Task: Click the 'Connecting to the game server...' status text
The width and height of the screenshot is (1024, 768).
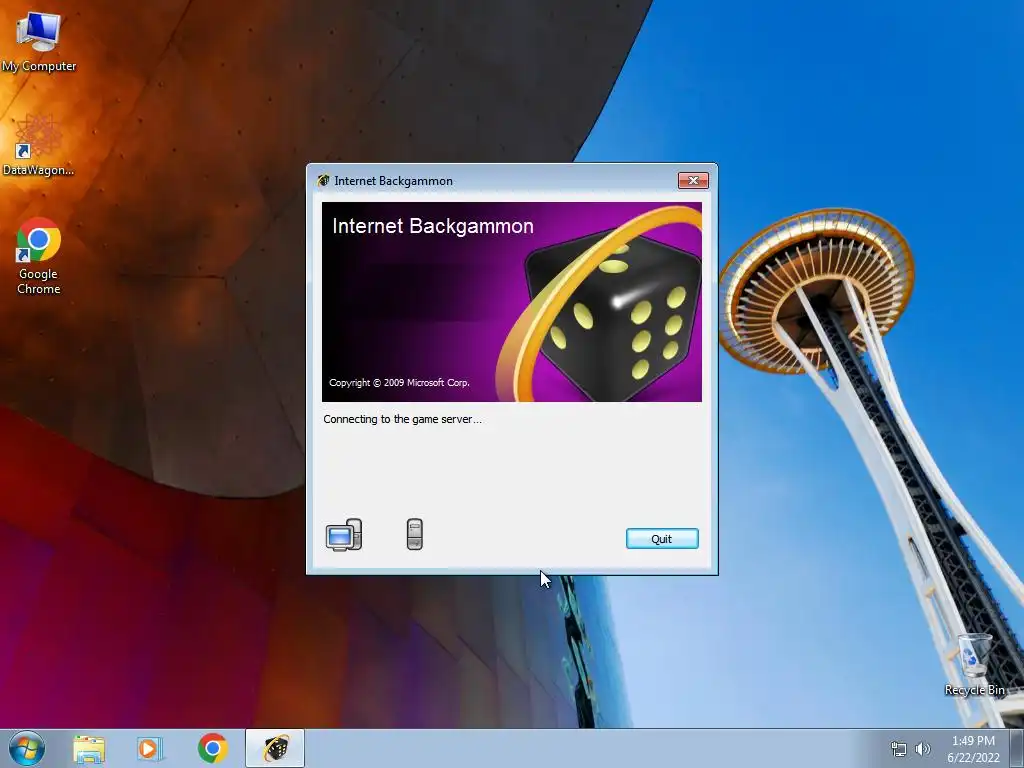Action: click(402, 419)
